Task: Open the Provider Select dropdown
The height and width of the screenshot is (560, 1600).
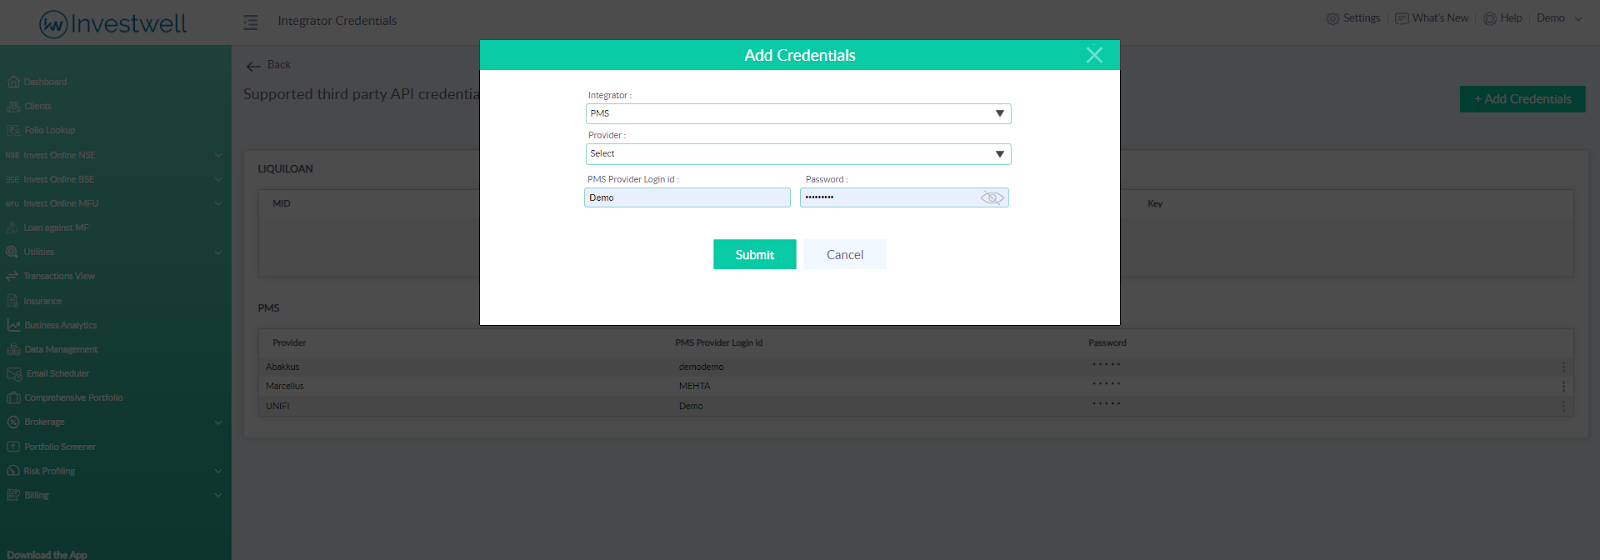Action: (x=798, y=154)
